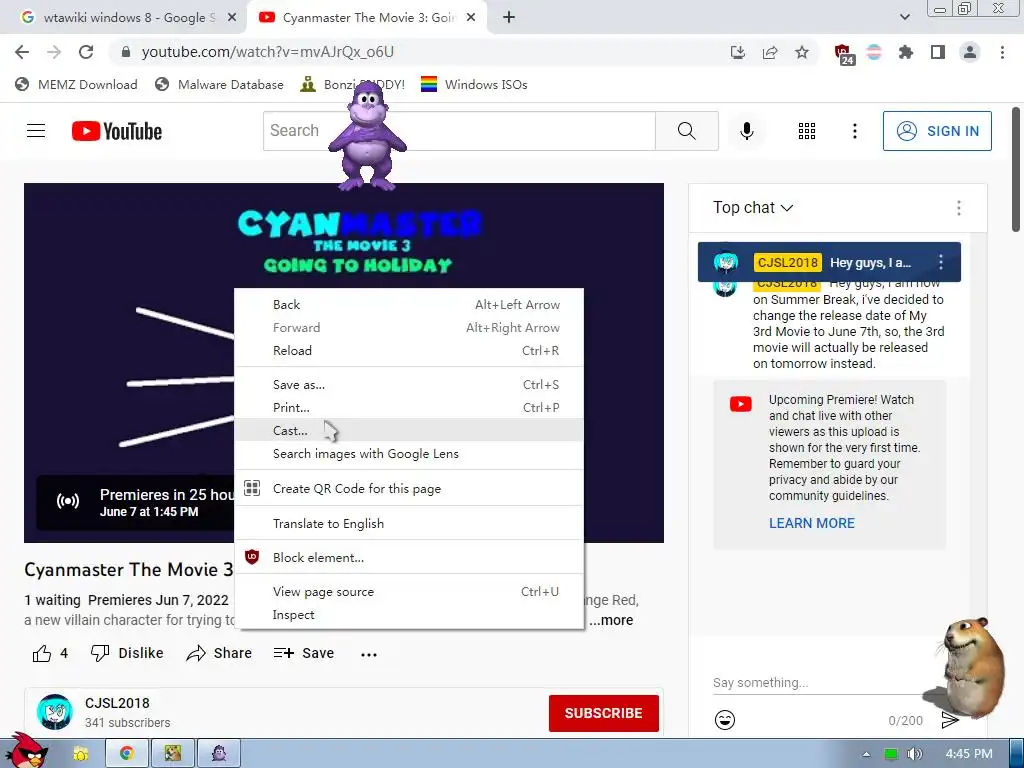The image size is (1024, 768).
Task: Choose Back in the context menu
Action: pyautogui.click(x=409, y=304)
